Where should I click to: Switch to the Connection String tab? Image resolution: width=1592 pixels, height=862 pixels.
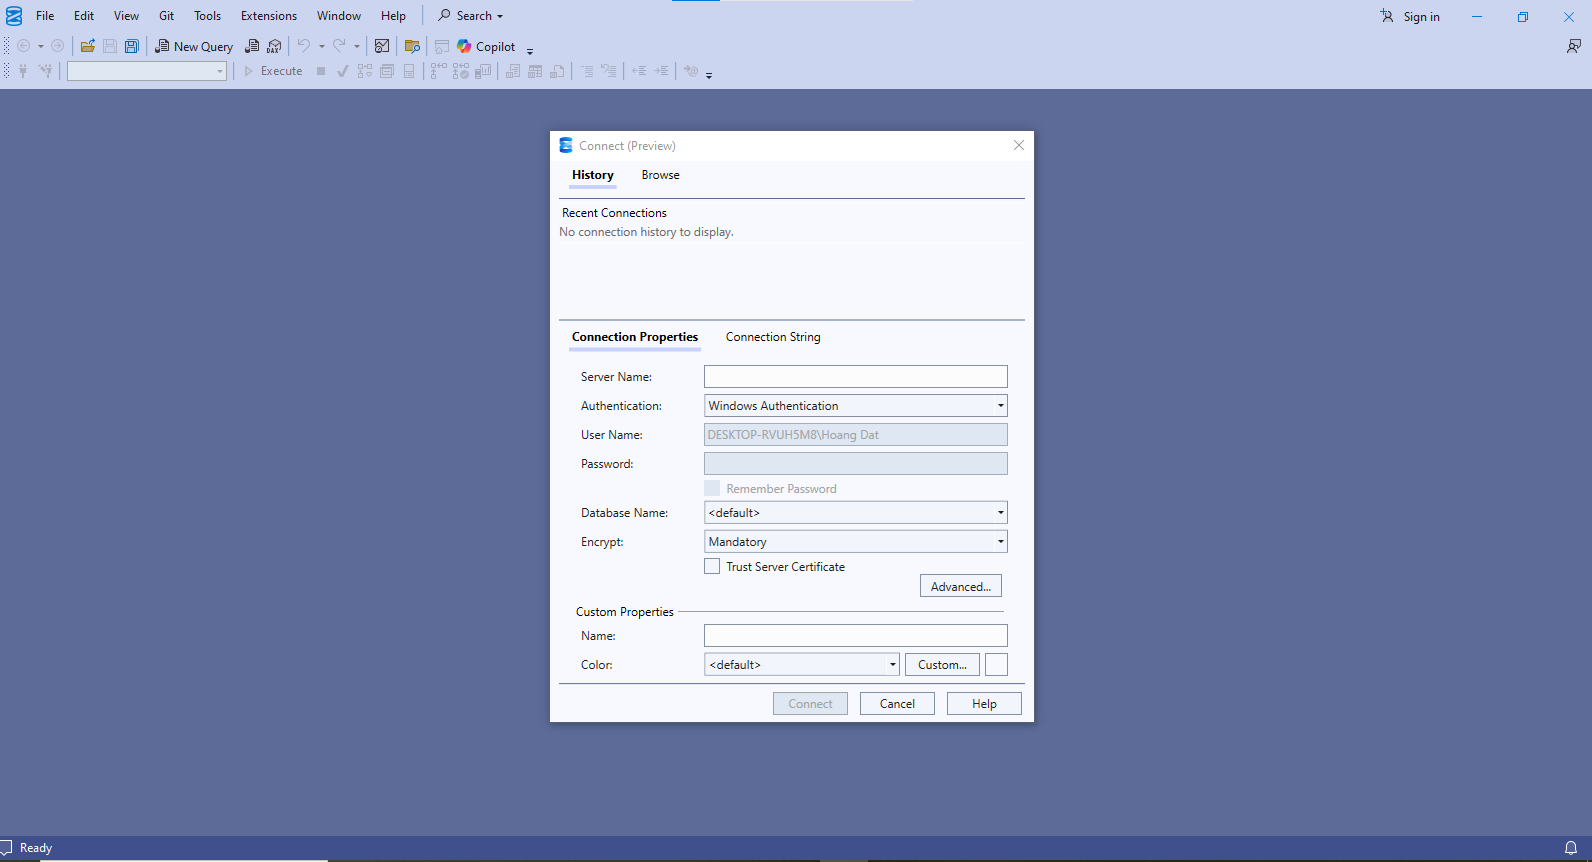click(772, 337)
